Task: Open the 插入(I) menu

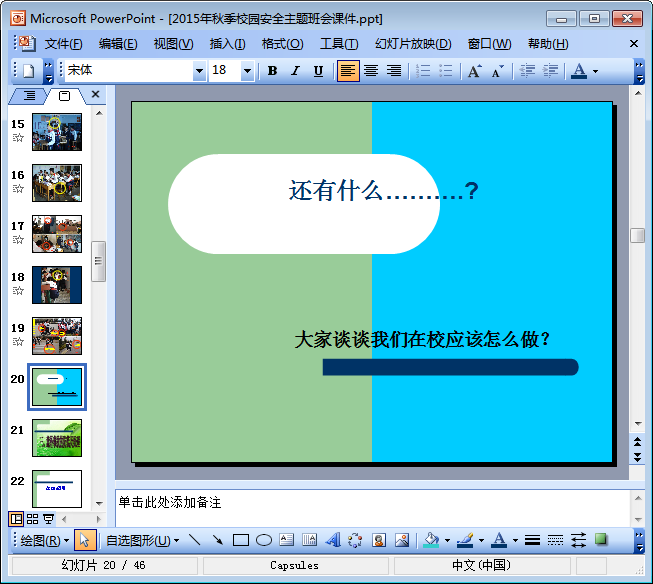Action: (x=227, y=44)
